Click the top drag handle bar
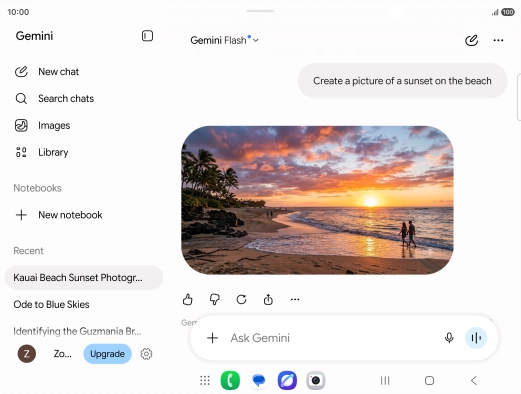Image resolution: width=521 pixels, height=394 pixels. [x=260, y=11]
